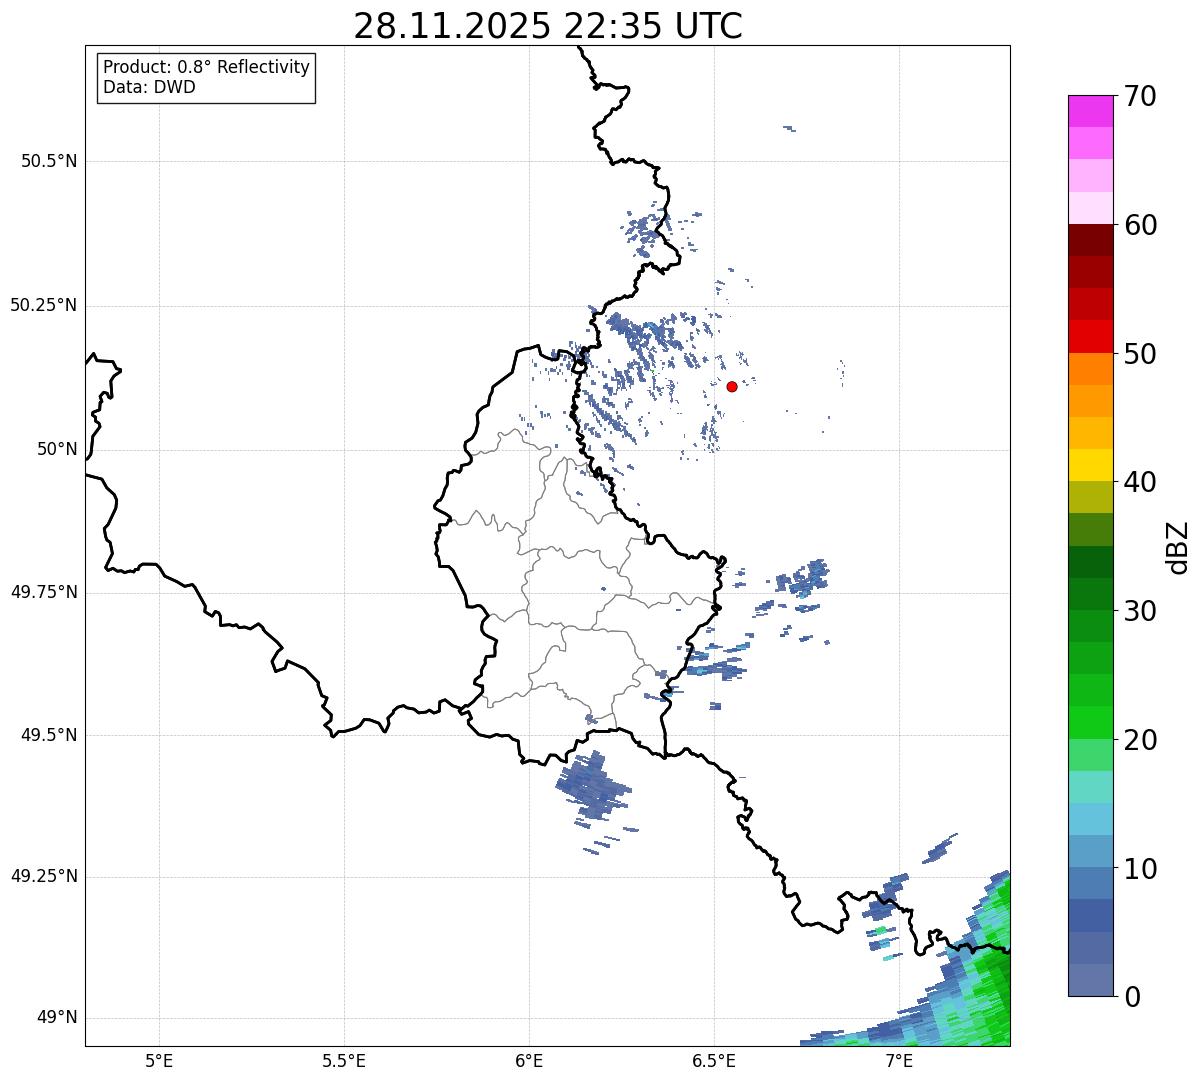Pick the bright green swatch just above 20 dBZ
1202x1081 pixels.
(1091, 723)
